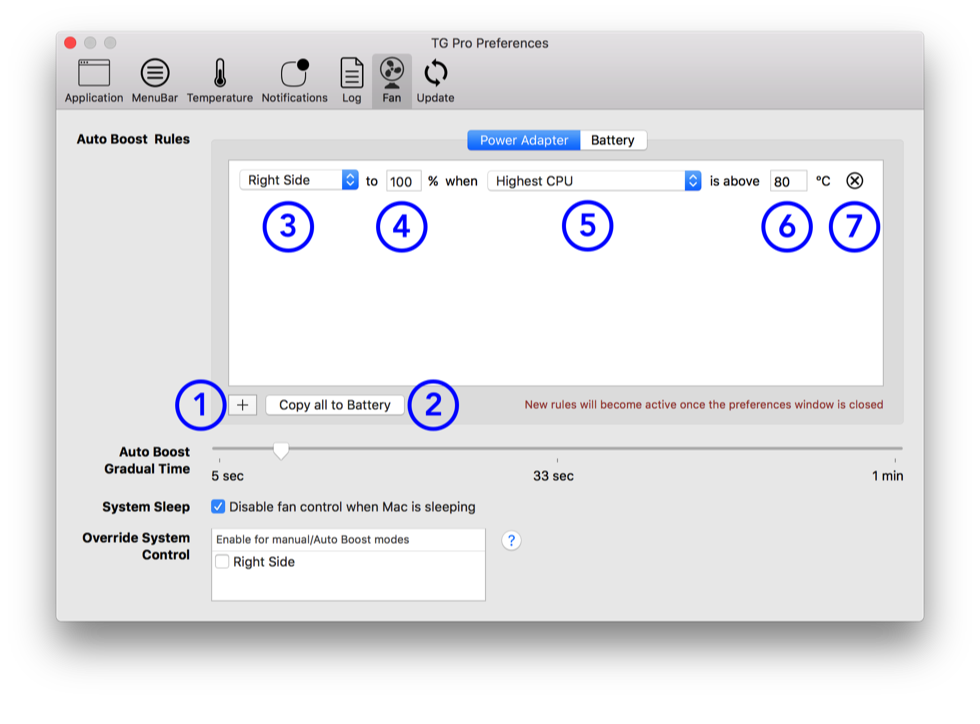Open the MenuBar preferences pane
The width and height of the screenshot is (980, 724).
click(x=154, y=81)
